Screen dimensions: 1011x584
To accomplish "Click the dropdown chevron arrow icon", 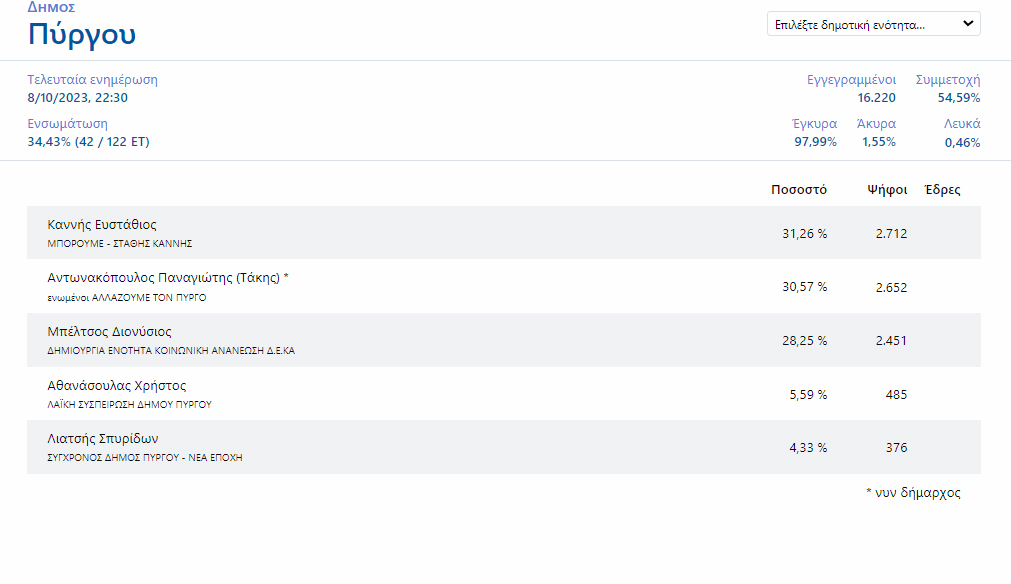I will tap(968, 24).
